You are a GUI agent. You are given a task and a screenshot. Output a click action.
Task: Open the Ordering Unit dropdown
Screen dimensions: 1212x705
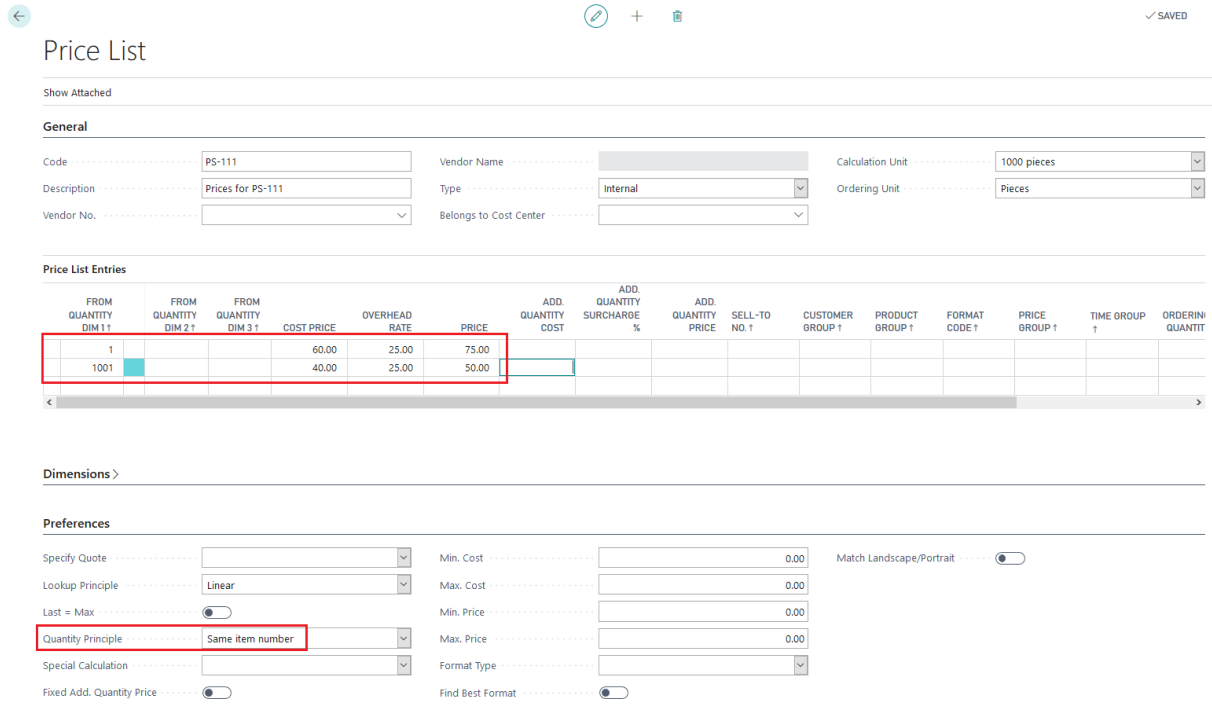pos(1194,188)
